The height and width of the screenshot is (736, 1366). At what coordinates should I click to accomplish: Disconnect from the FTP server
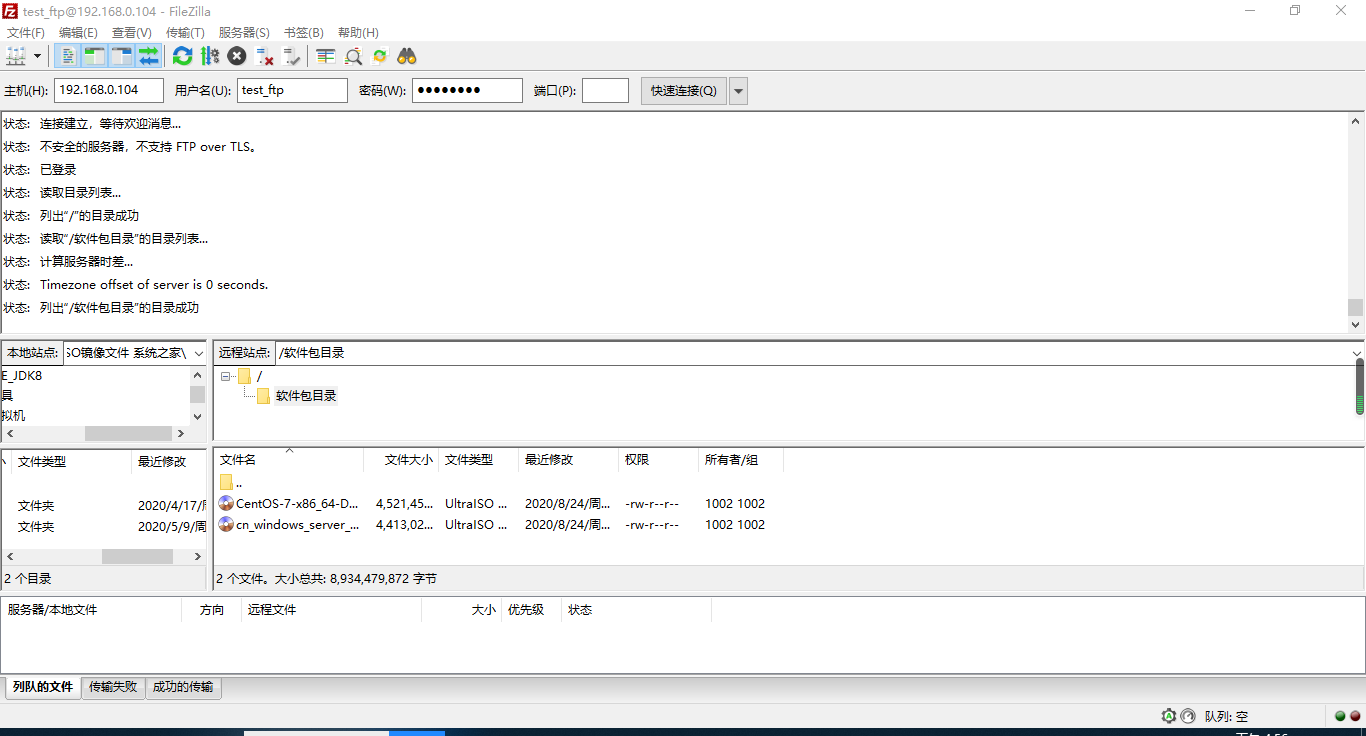coord(265,56)
